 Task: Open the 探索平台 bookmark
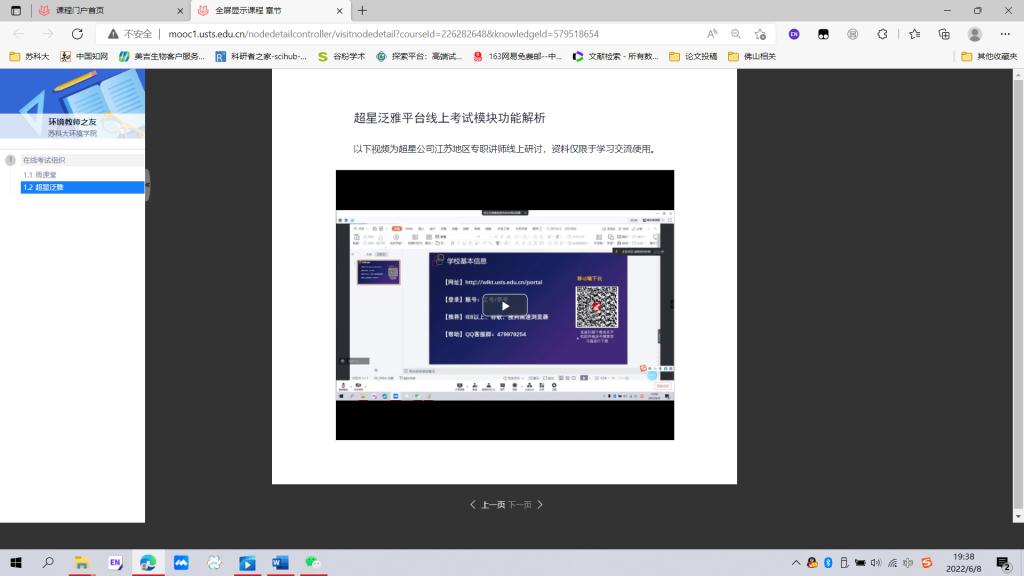[419, 56]
